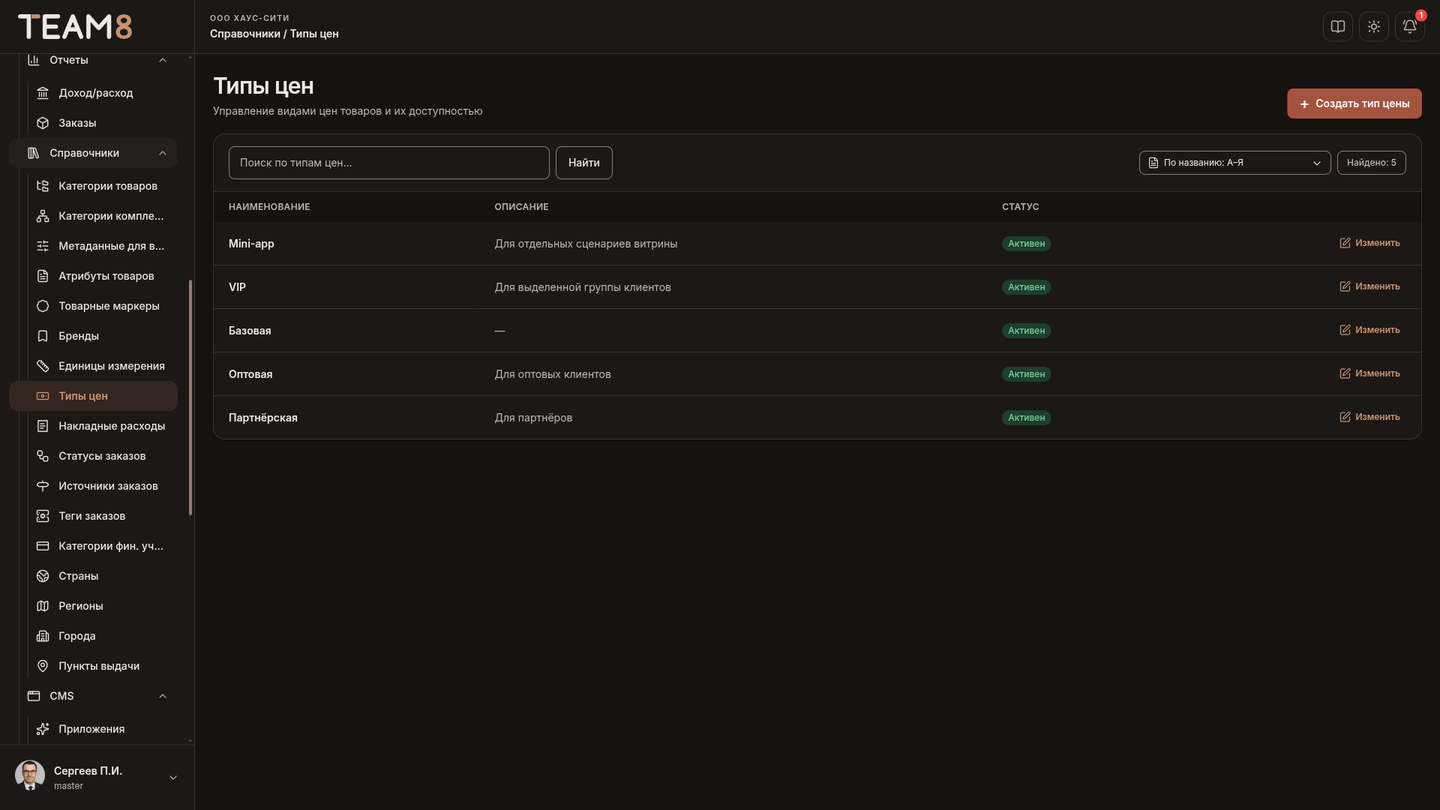Viewport: 1440px width, 810px height.
Task: Focus the Поиск по типам цен field
Action: (389, 163)
